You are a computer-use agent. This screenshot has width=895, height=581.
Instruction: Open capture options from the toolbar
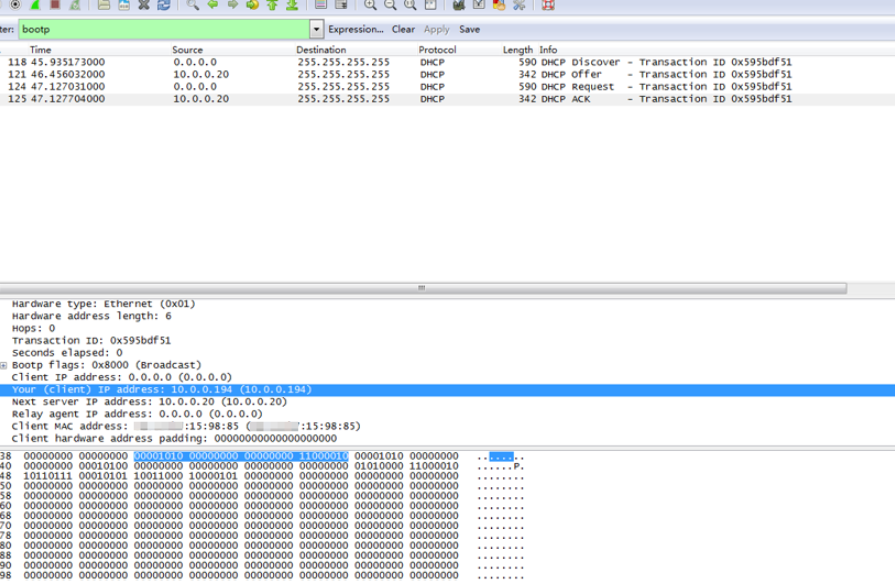(x=15, y=5)
